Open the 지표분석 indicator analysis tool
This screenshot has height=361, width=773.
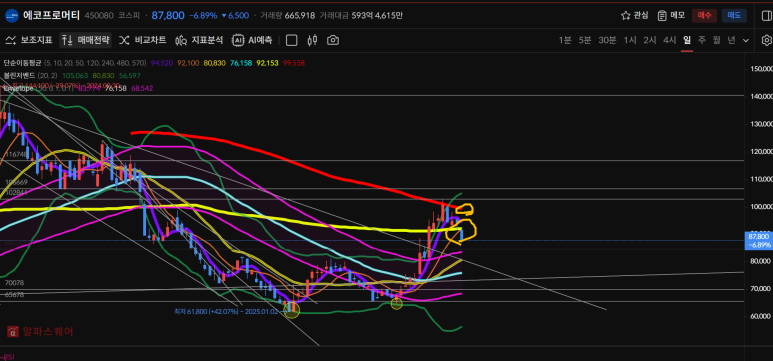(x=199, y=40)
